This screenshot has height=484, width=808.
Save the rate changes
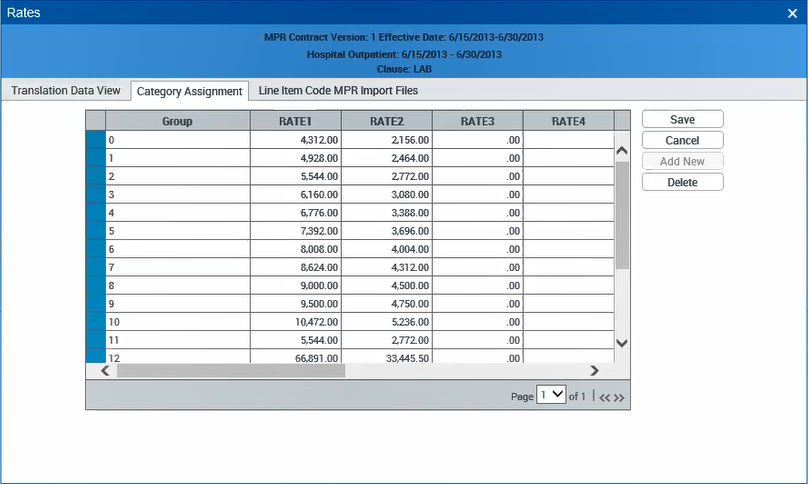[682, 120]
